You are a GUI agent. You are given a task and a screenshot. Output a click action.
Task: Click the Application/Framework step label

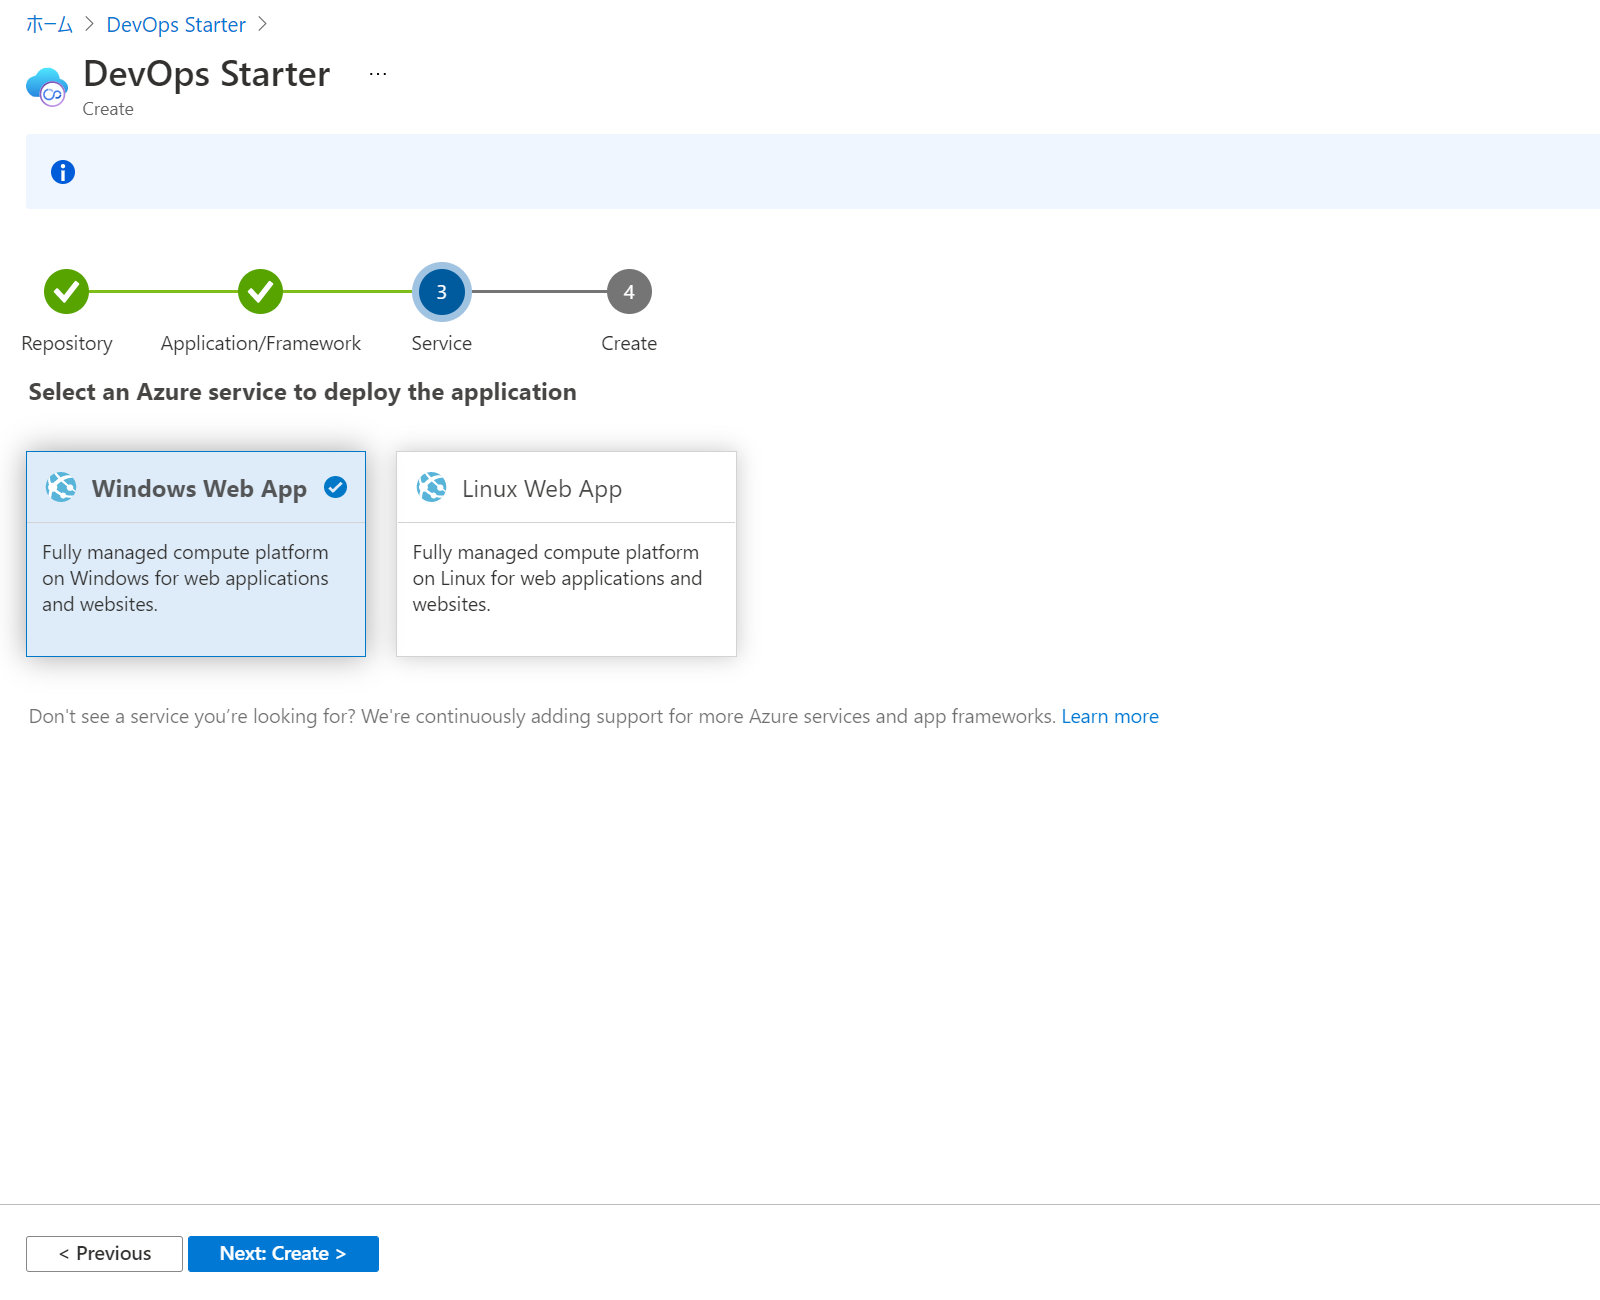coord(261,343)
